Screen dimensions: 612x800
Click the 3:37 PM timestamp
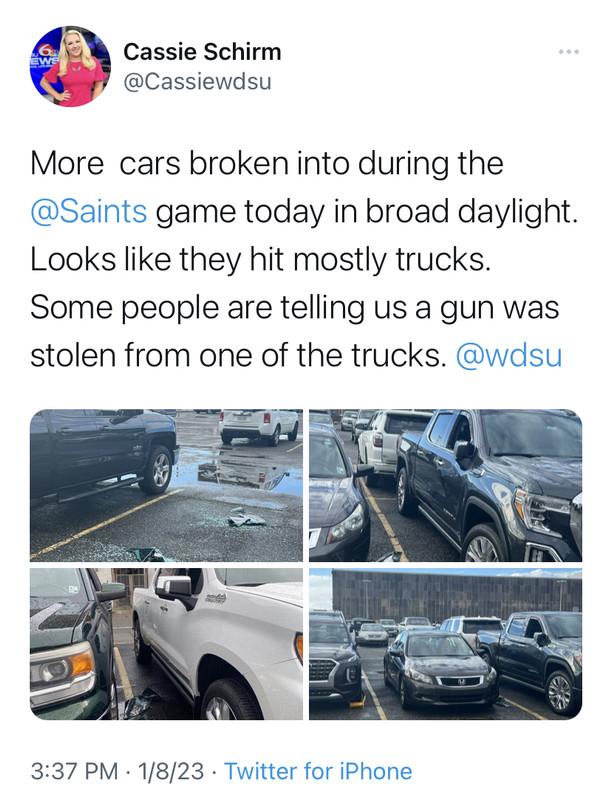[74, 771]
